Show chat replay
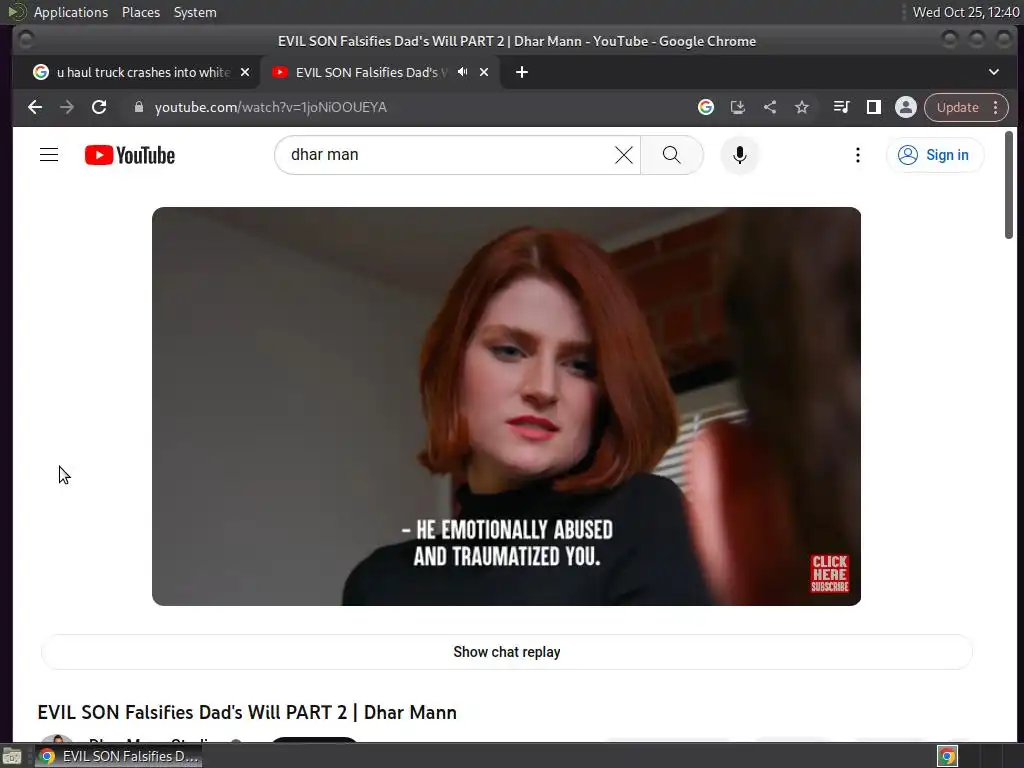The width and height of the screenshot is (1024, 768). [x=507, y=652]
